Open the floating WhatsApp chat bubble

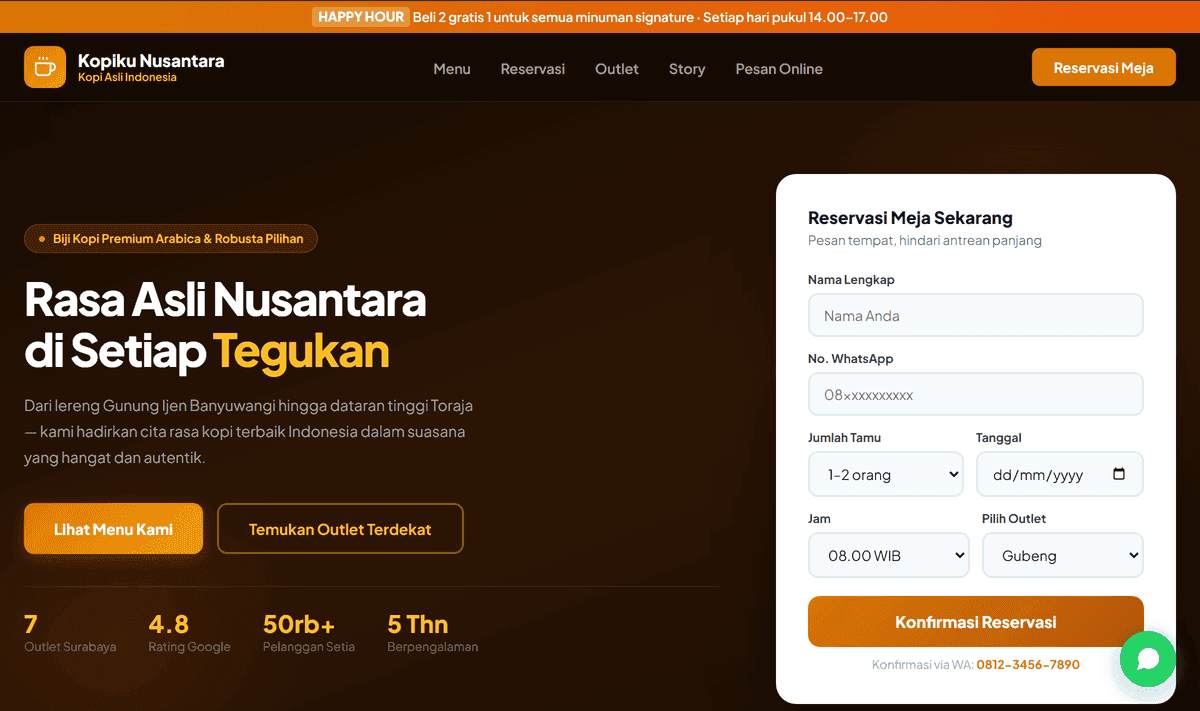pos(1148,658)
